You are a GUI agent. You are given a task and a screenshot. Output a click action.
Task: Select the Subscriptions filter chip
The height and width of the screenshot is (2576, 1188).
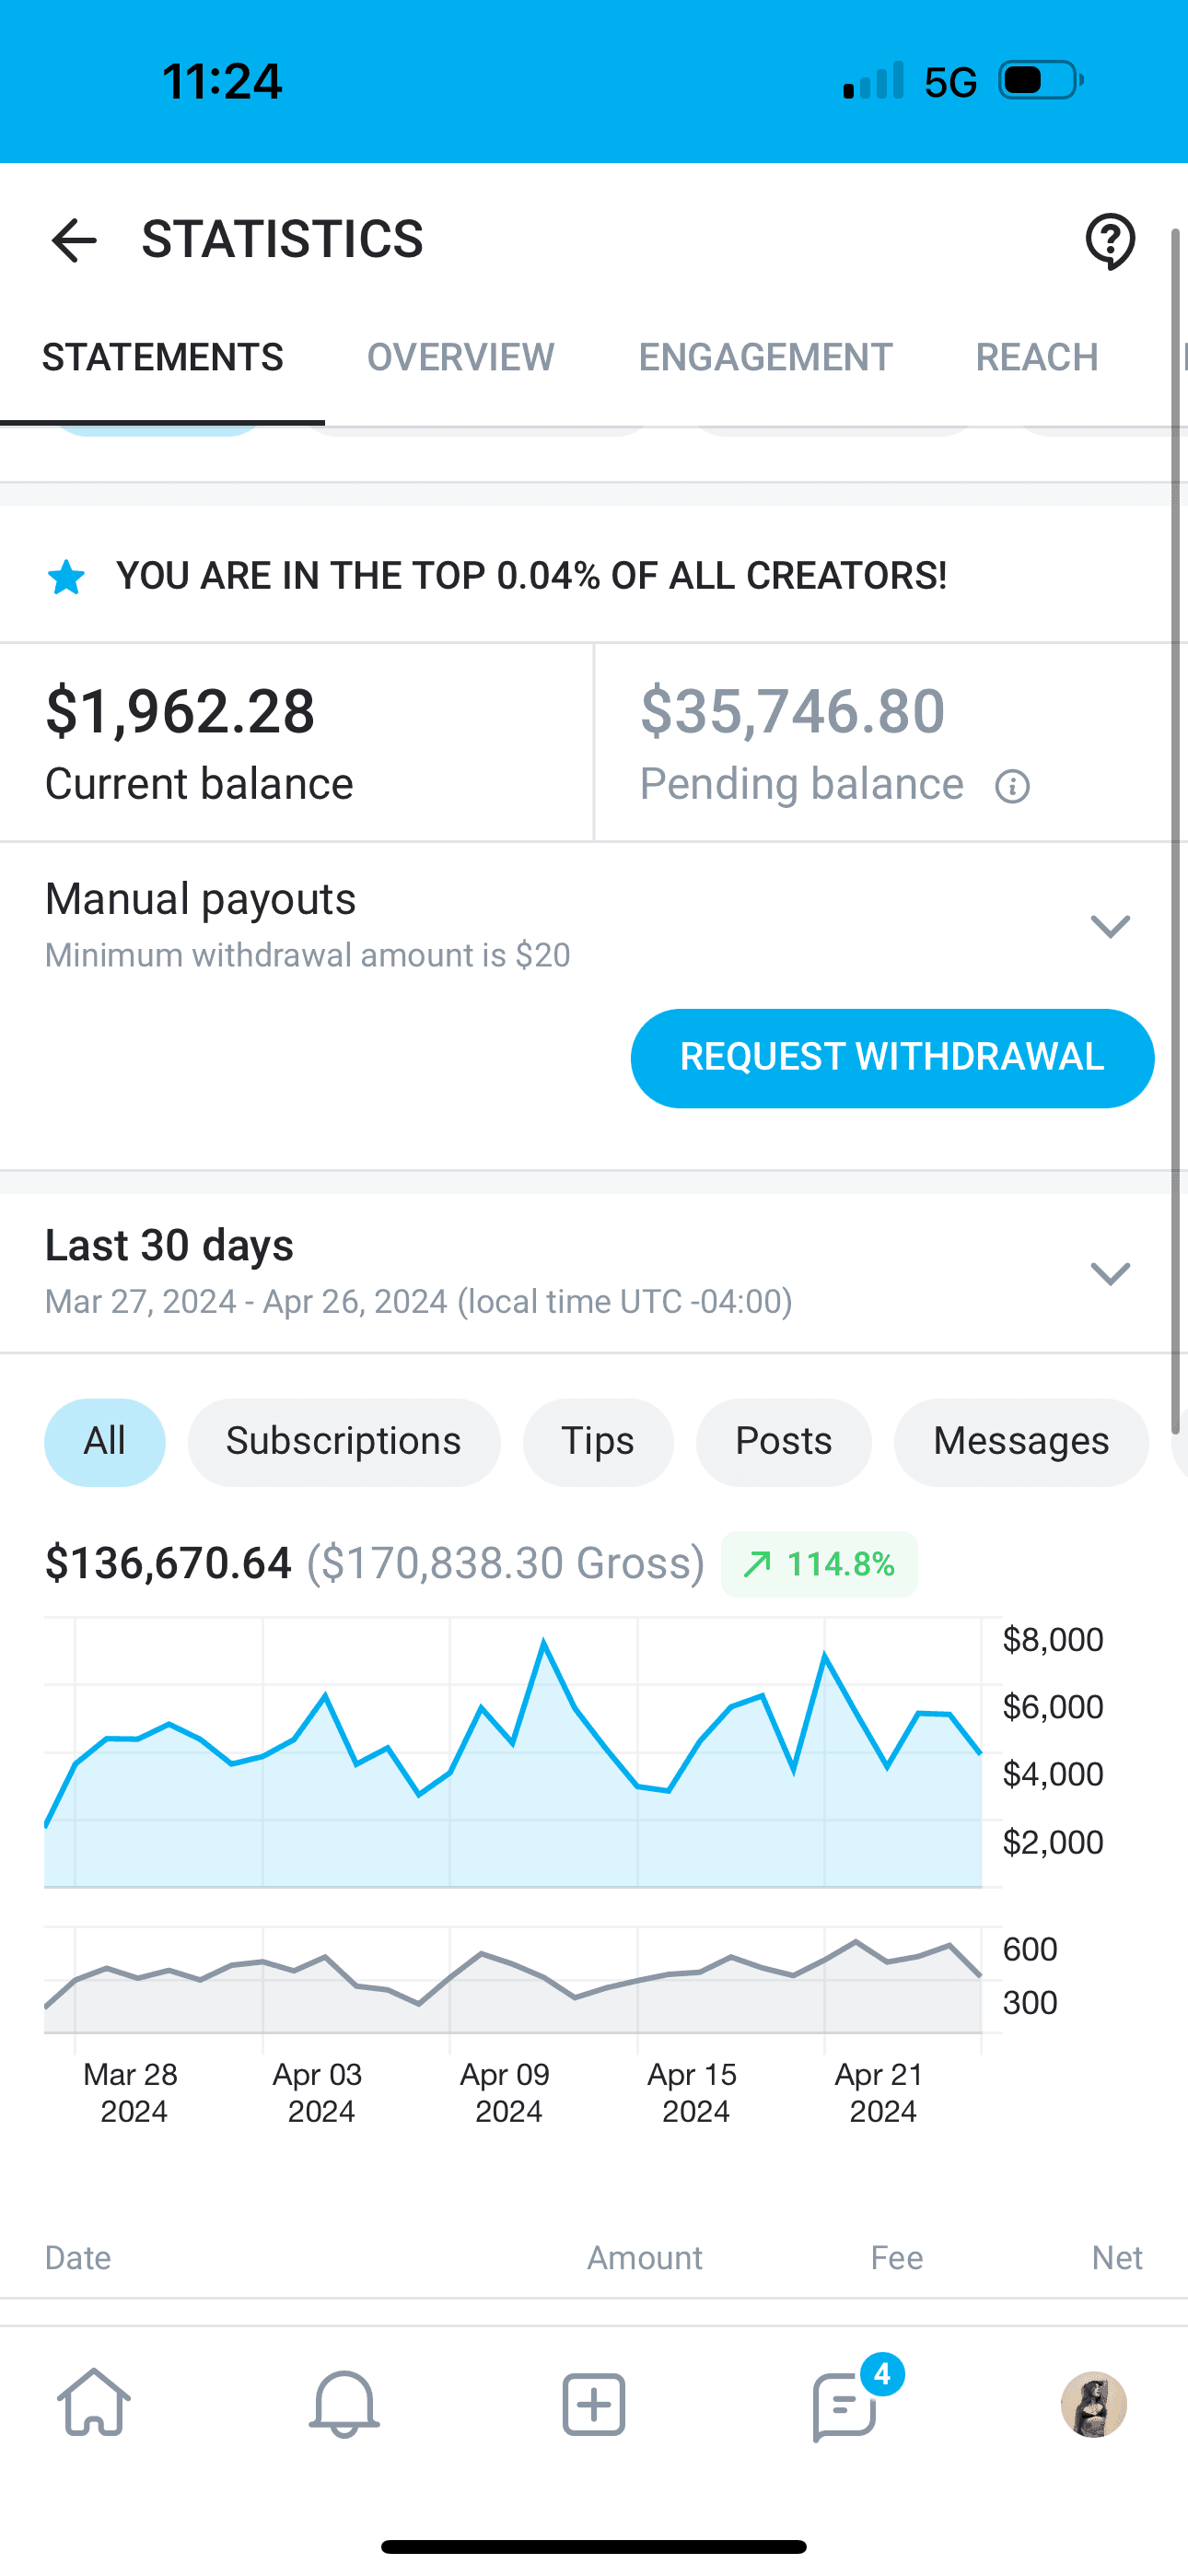coord(344,1442)
